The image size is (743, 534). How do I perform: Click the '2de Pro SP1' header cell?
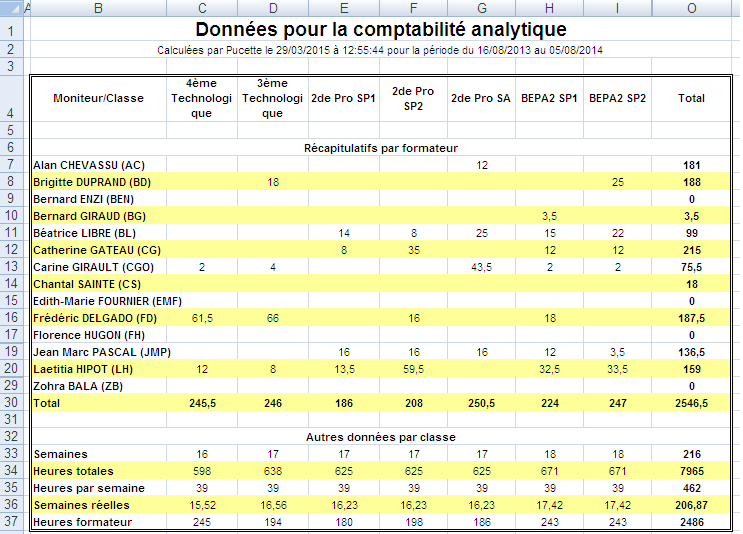[x=344, y=98]
